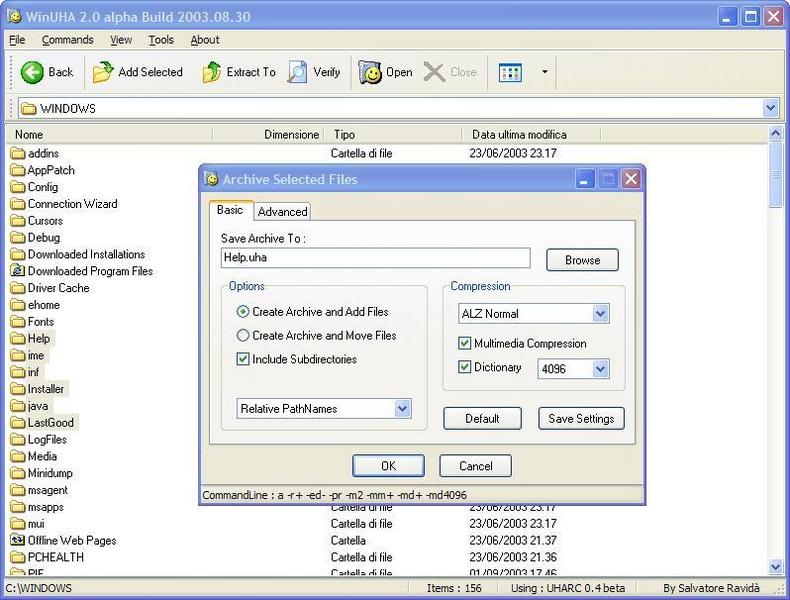The image size is (790, 600).
Task: Click the file list scroll-down arrow
Action: (x=775, y=567)
